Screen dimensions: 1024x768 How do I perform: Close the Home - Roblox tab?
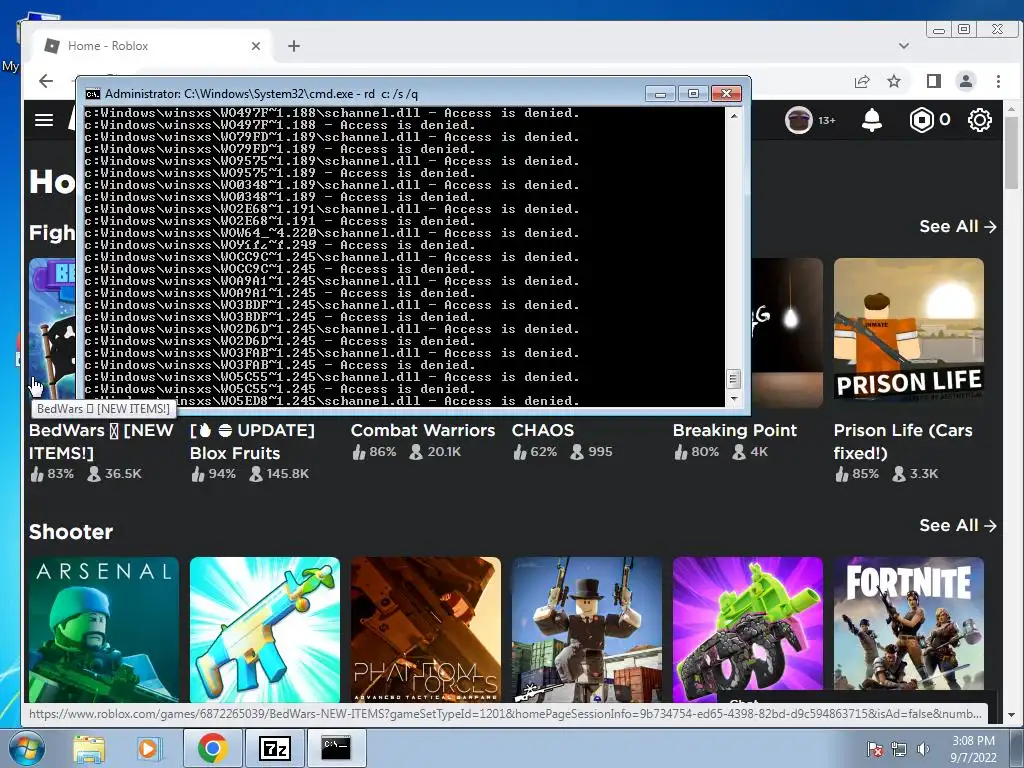(256, 46)
